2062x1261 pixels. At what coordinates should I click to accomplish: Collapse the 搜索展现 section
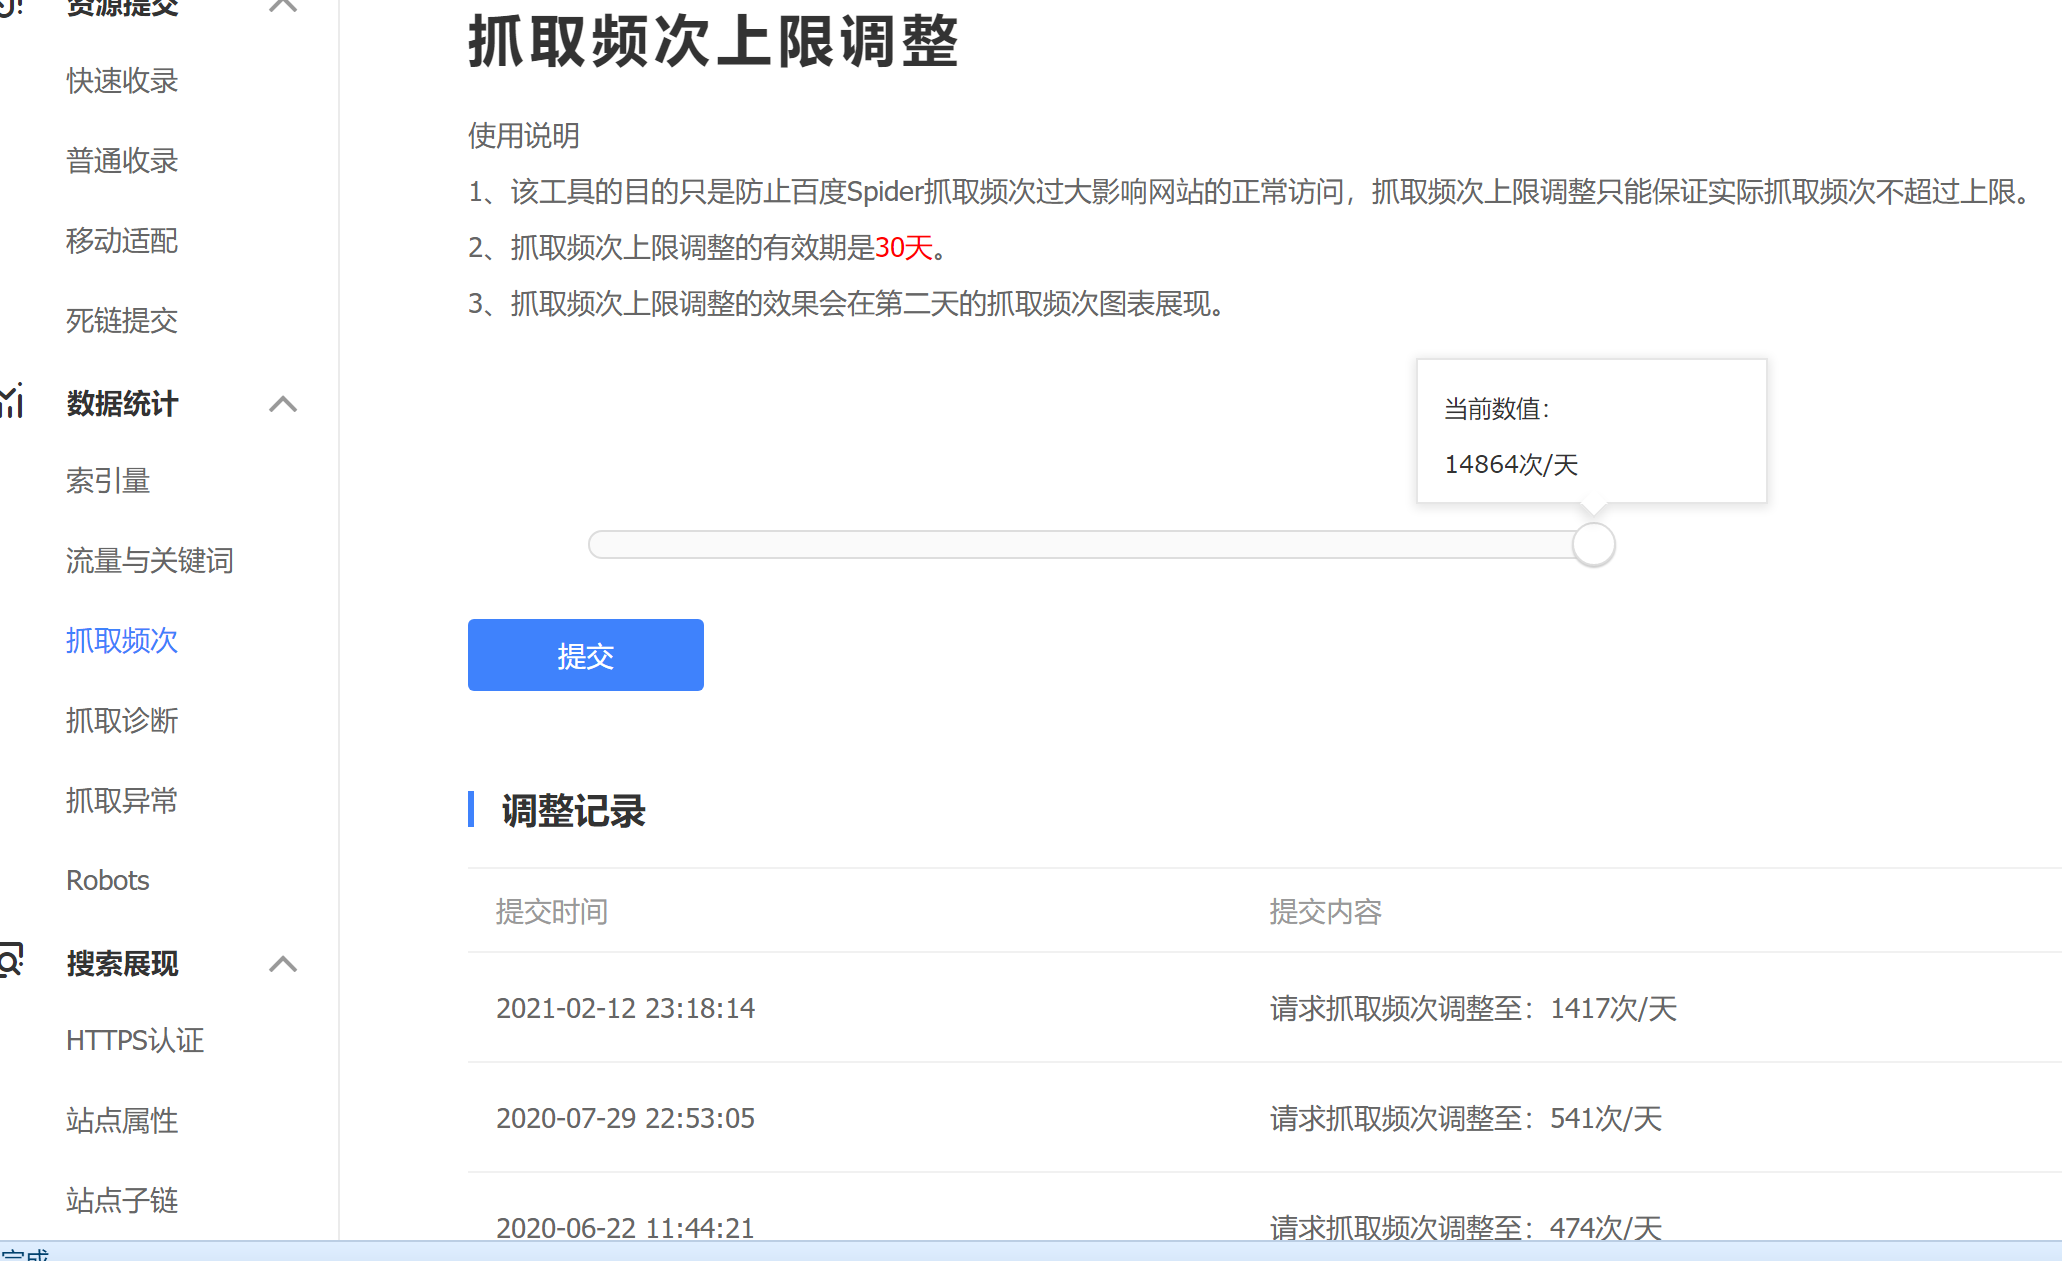coord(283,963)
